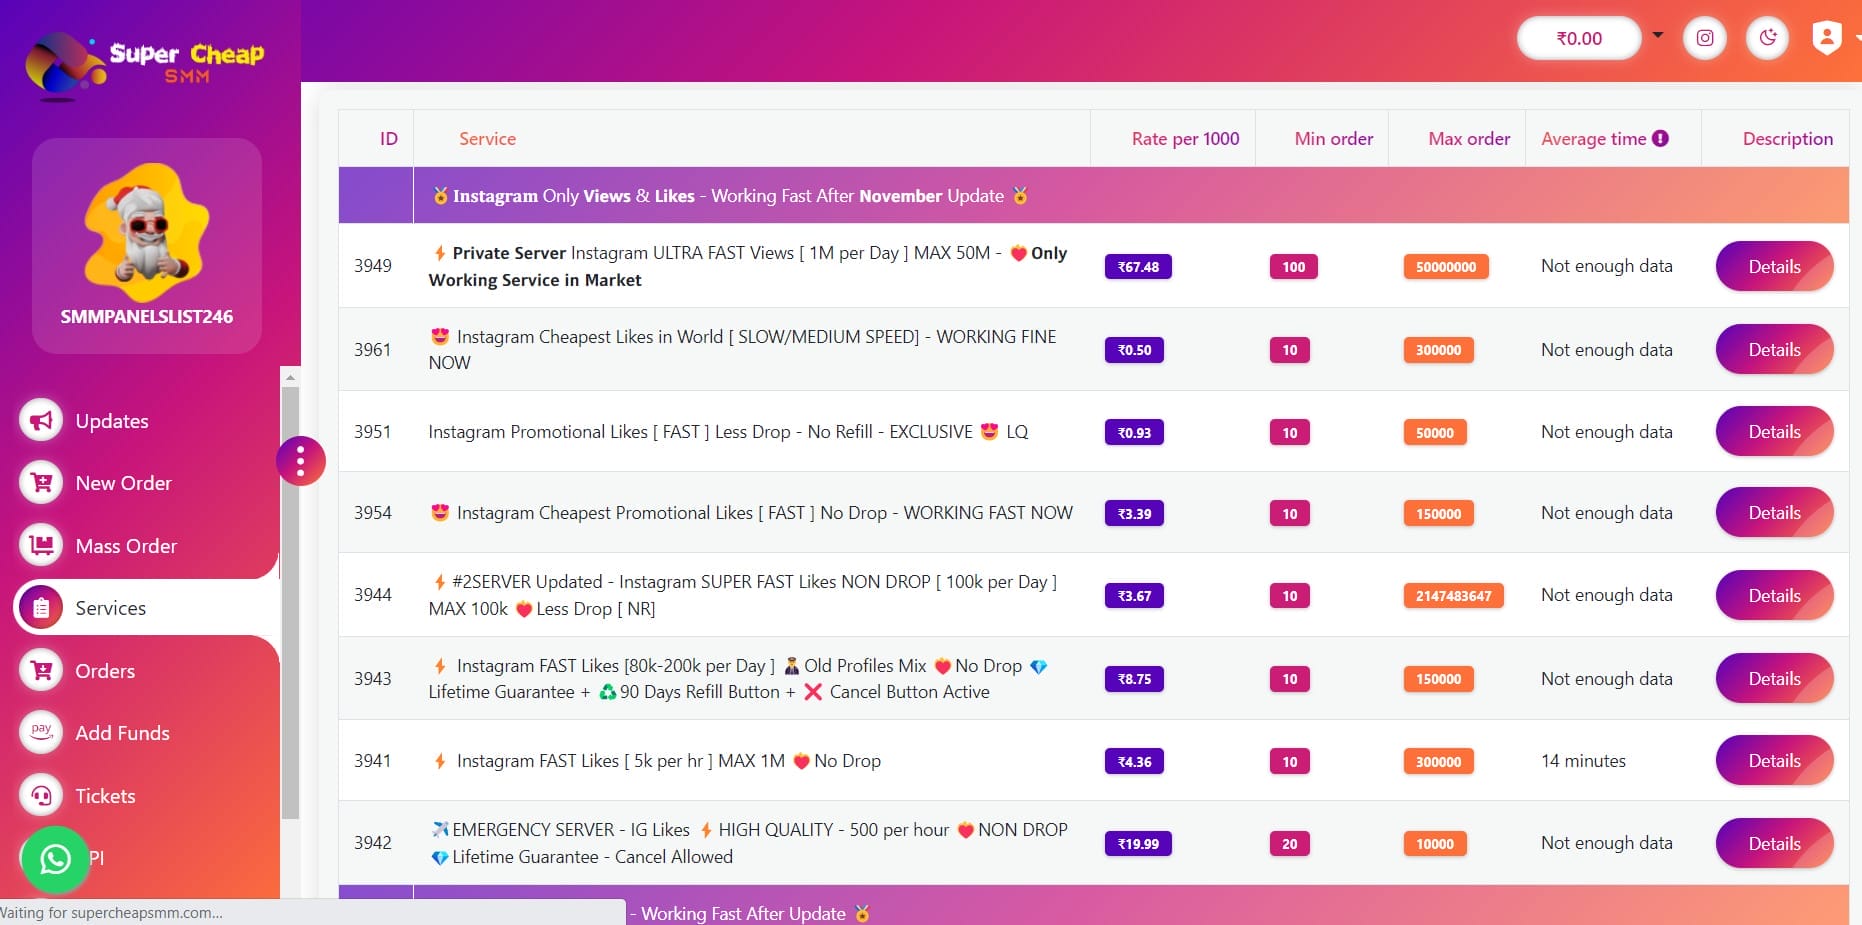This screenshot has width=1862, height=925.
Task: Click the ₹0.00 balance pill
Action: tap(1579, 38)
